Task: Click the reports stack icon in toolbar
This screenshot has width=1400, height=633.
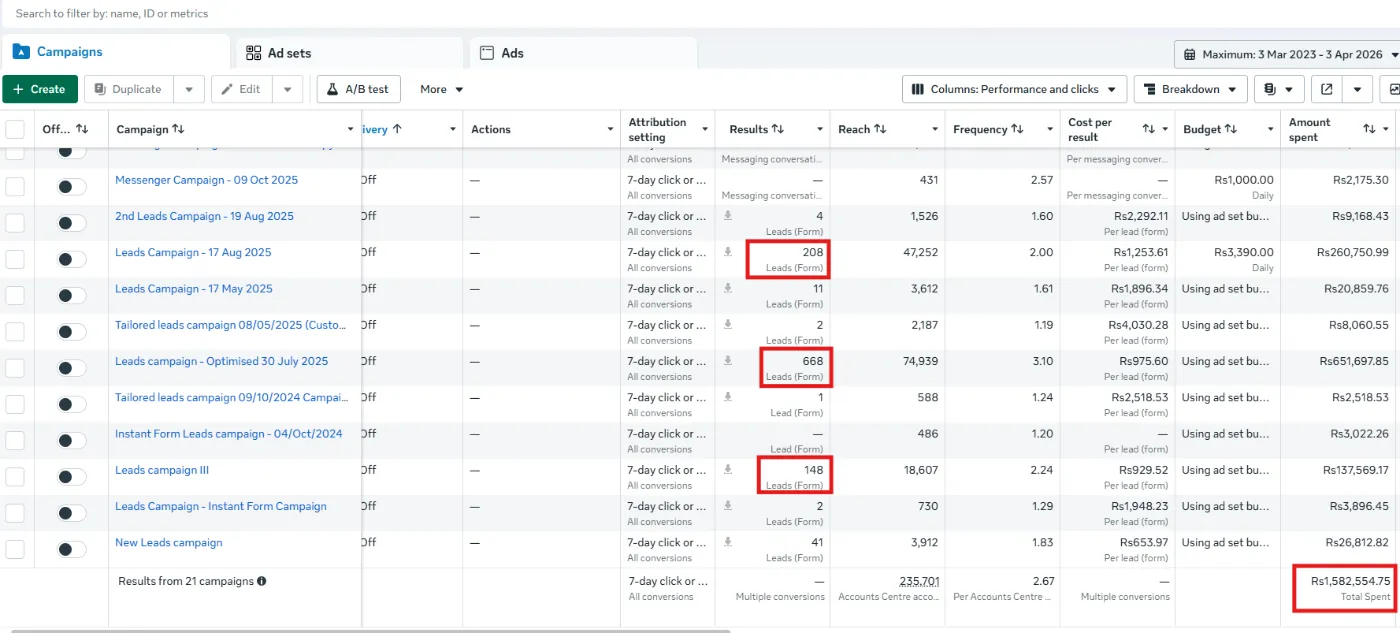Action: [x=1270, y=89]
